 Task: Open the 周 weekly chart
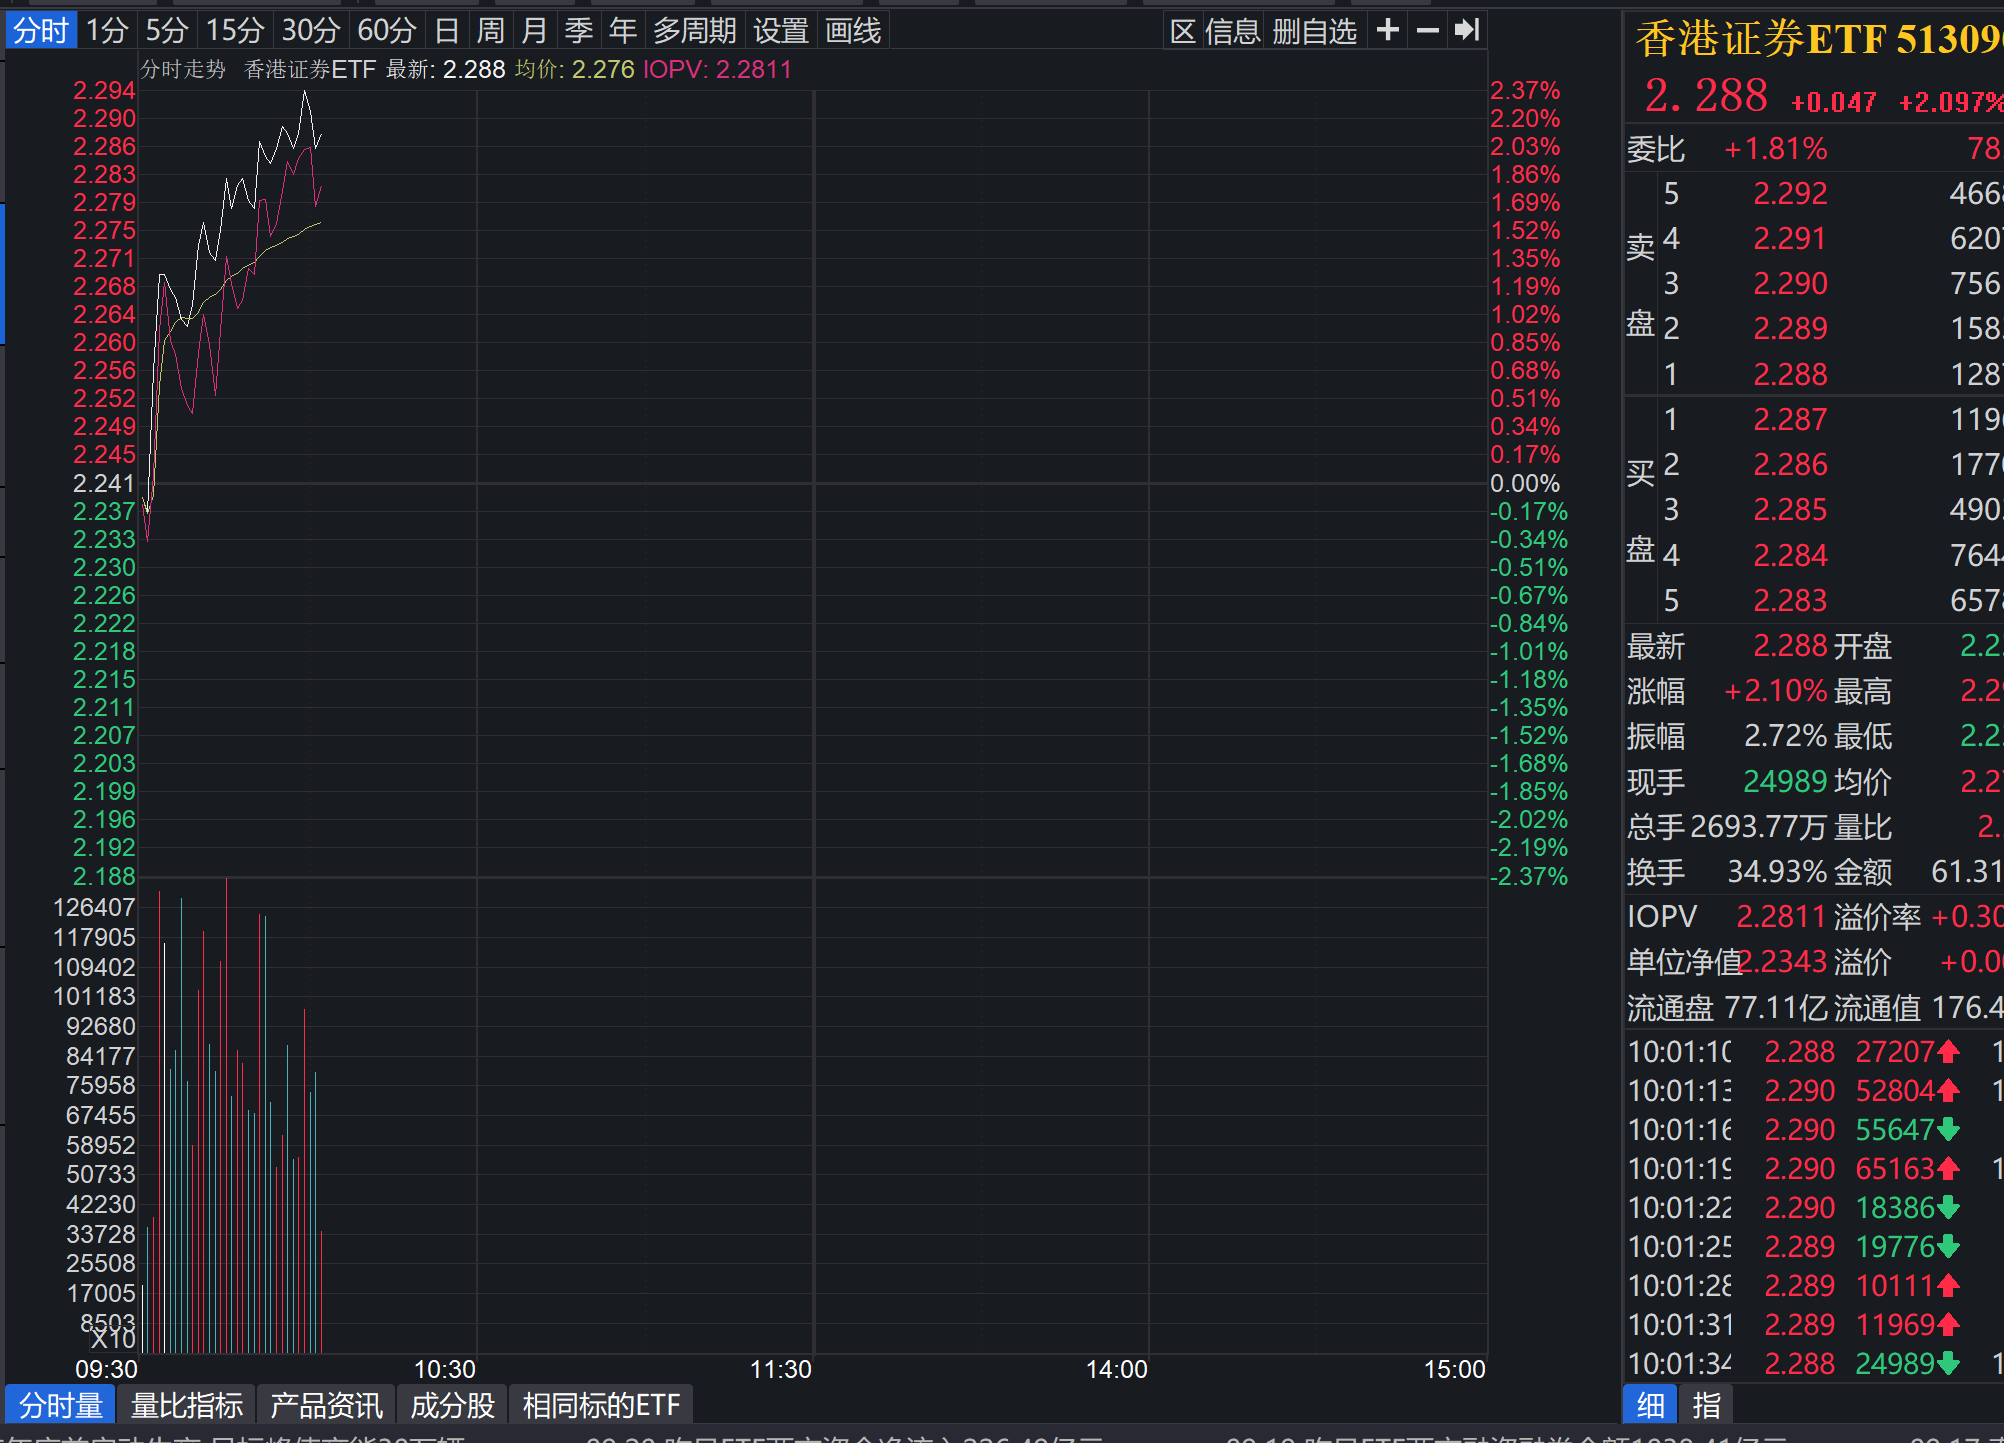click(491, 30)
